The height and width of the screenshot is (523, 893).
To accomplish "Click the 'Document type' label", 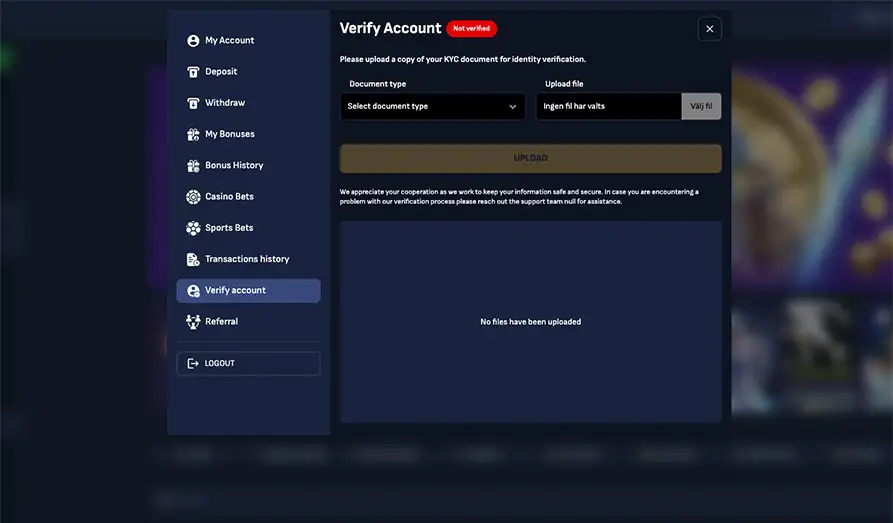I will (x=378, y=84).
